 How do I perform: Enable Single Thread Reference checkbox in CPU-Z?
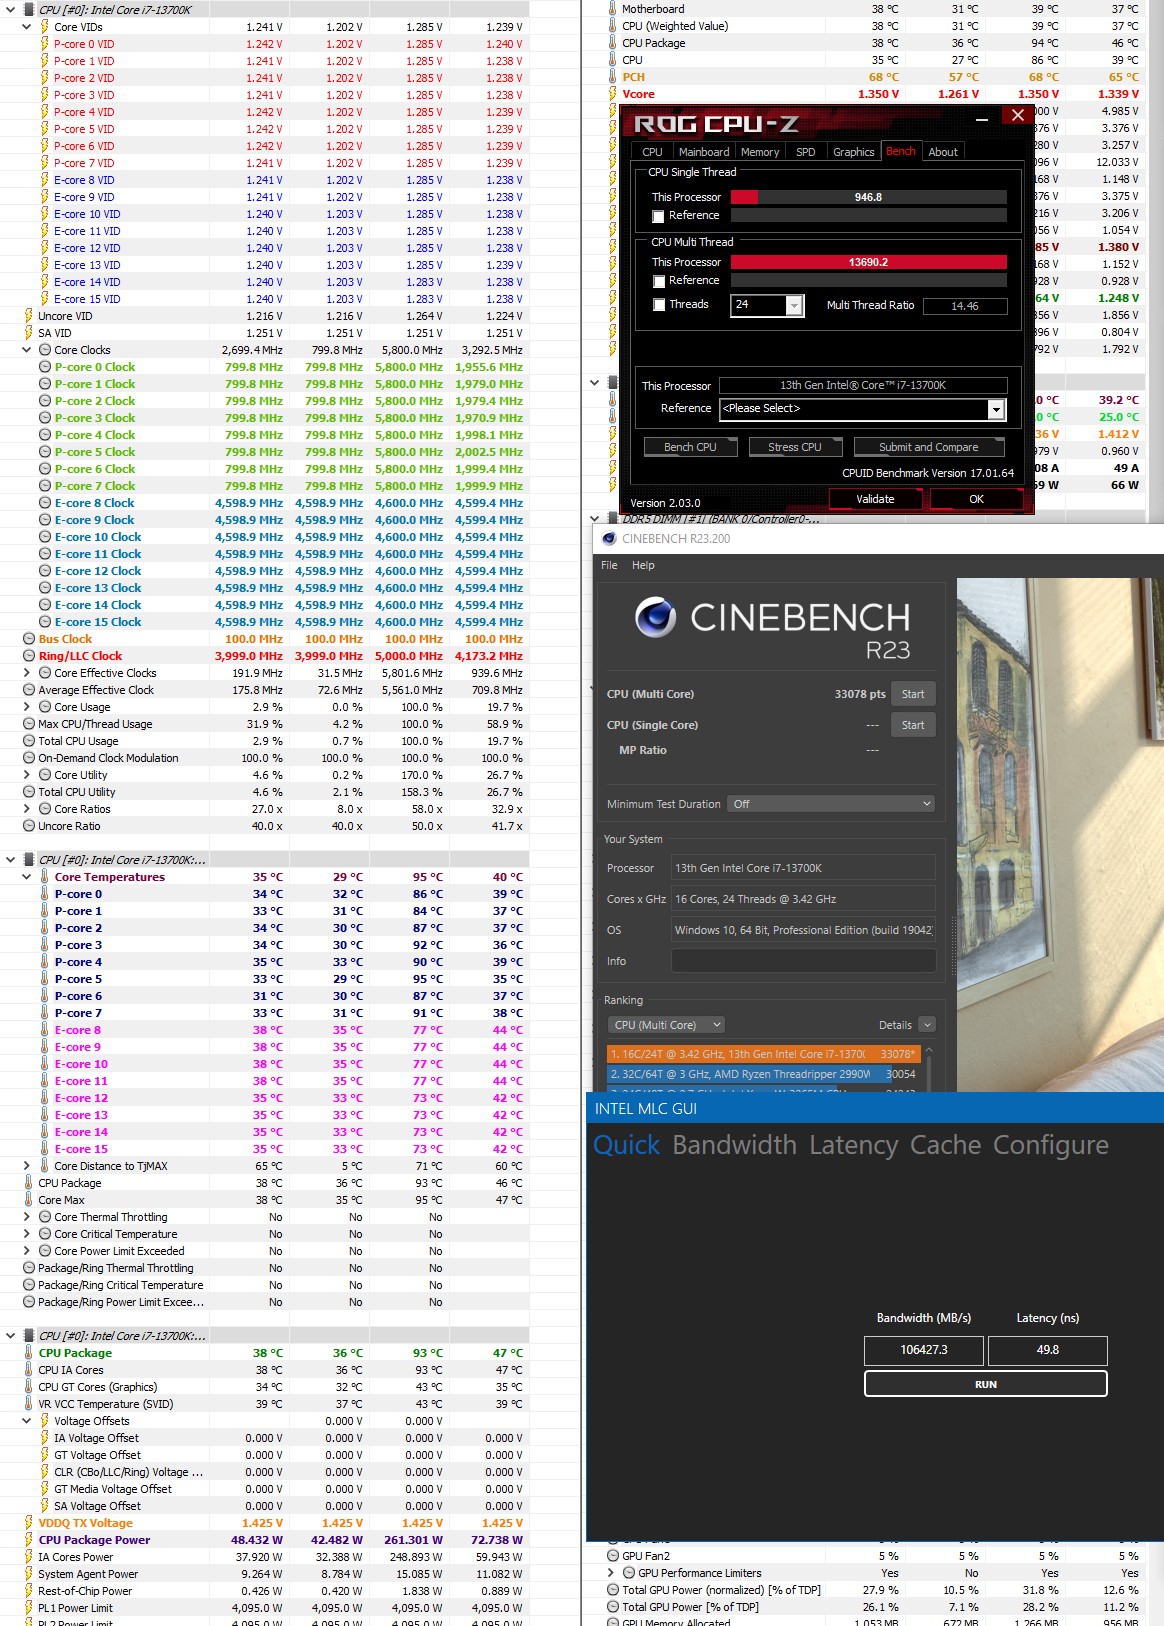658,216
